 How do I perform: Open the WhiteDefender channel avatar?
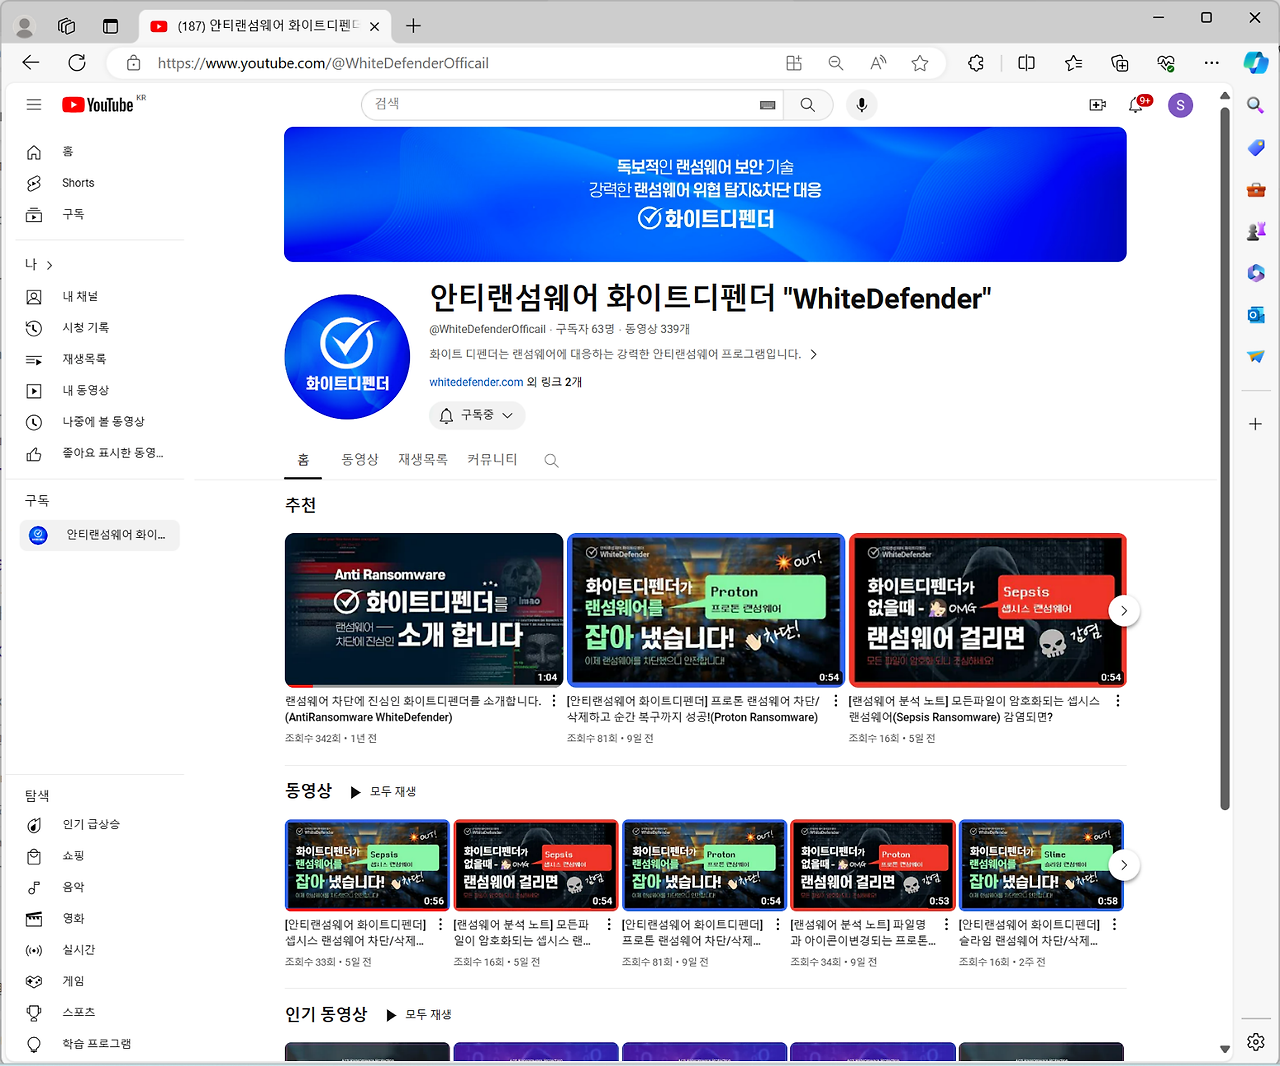point(347,357)
